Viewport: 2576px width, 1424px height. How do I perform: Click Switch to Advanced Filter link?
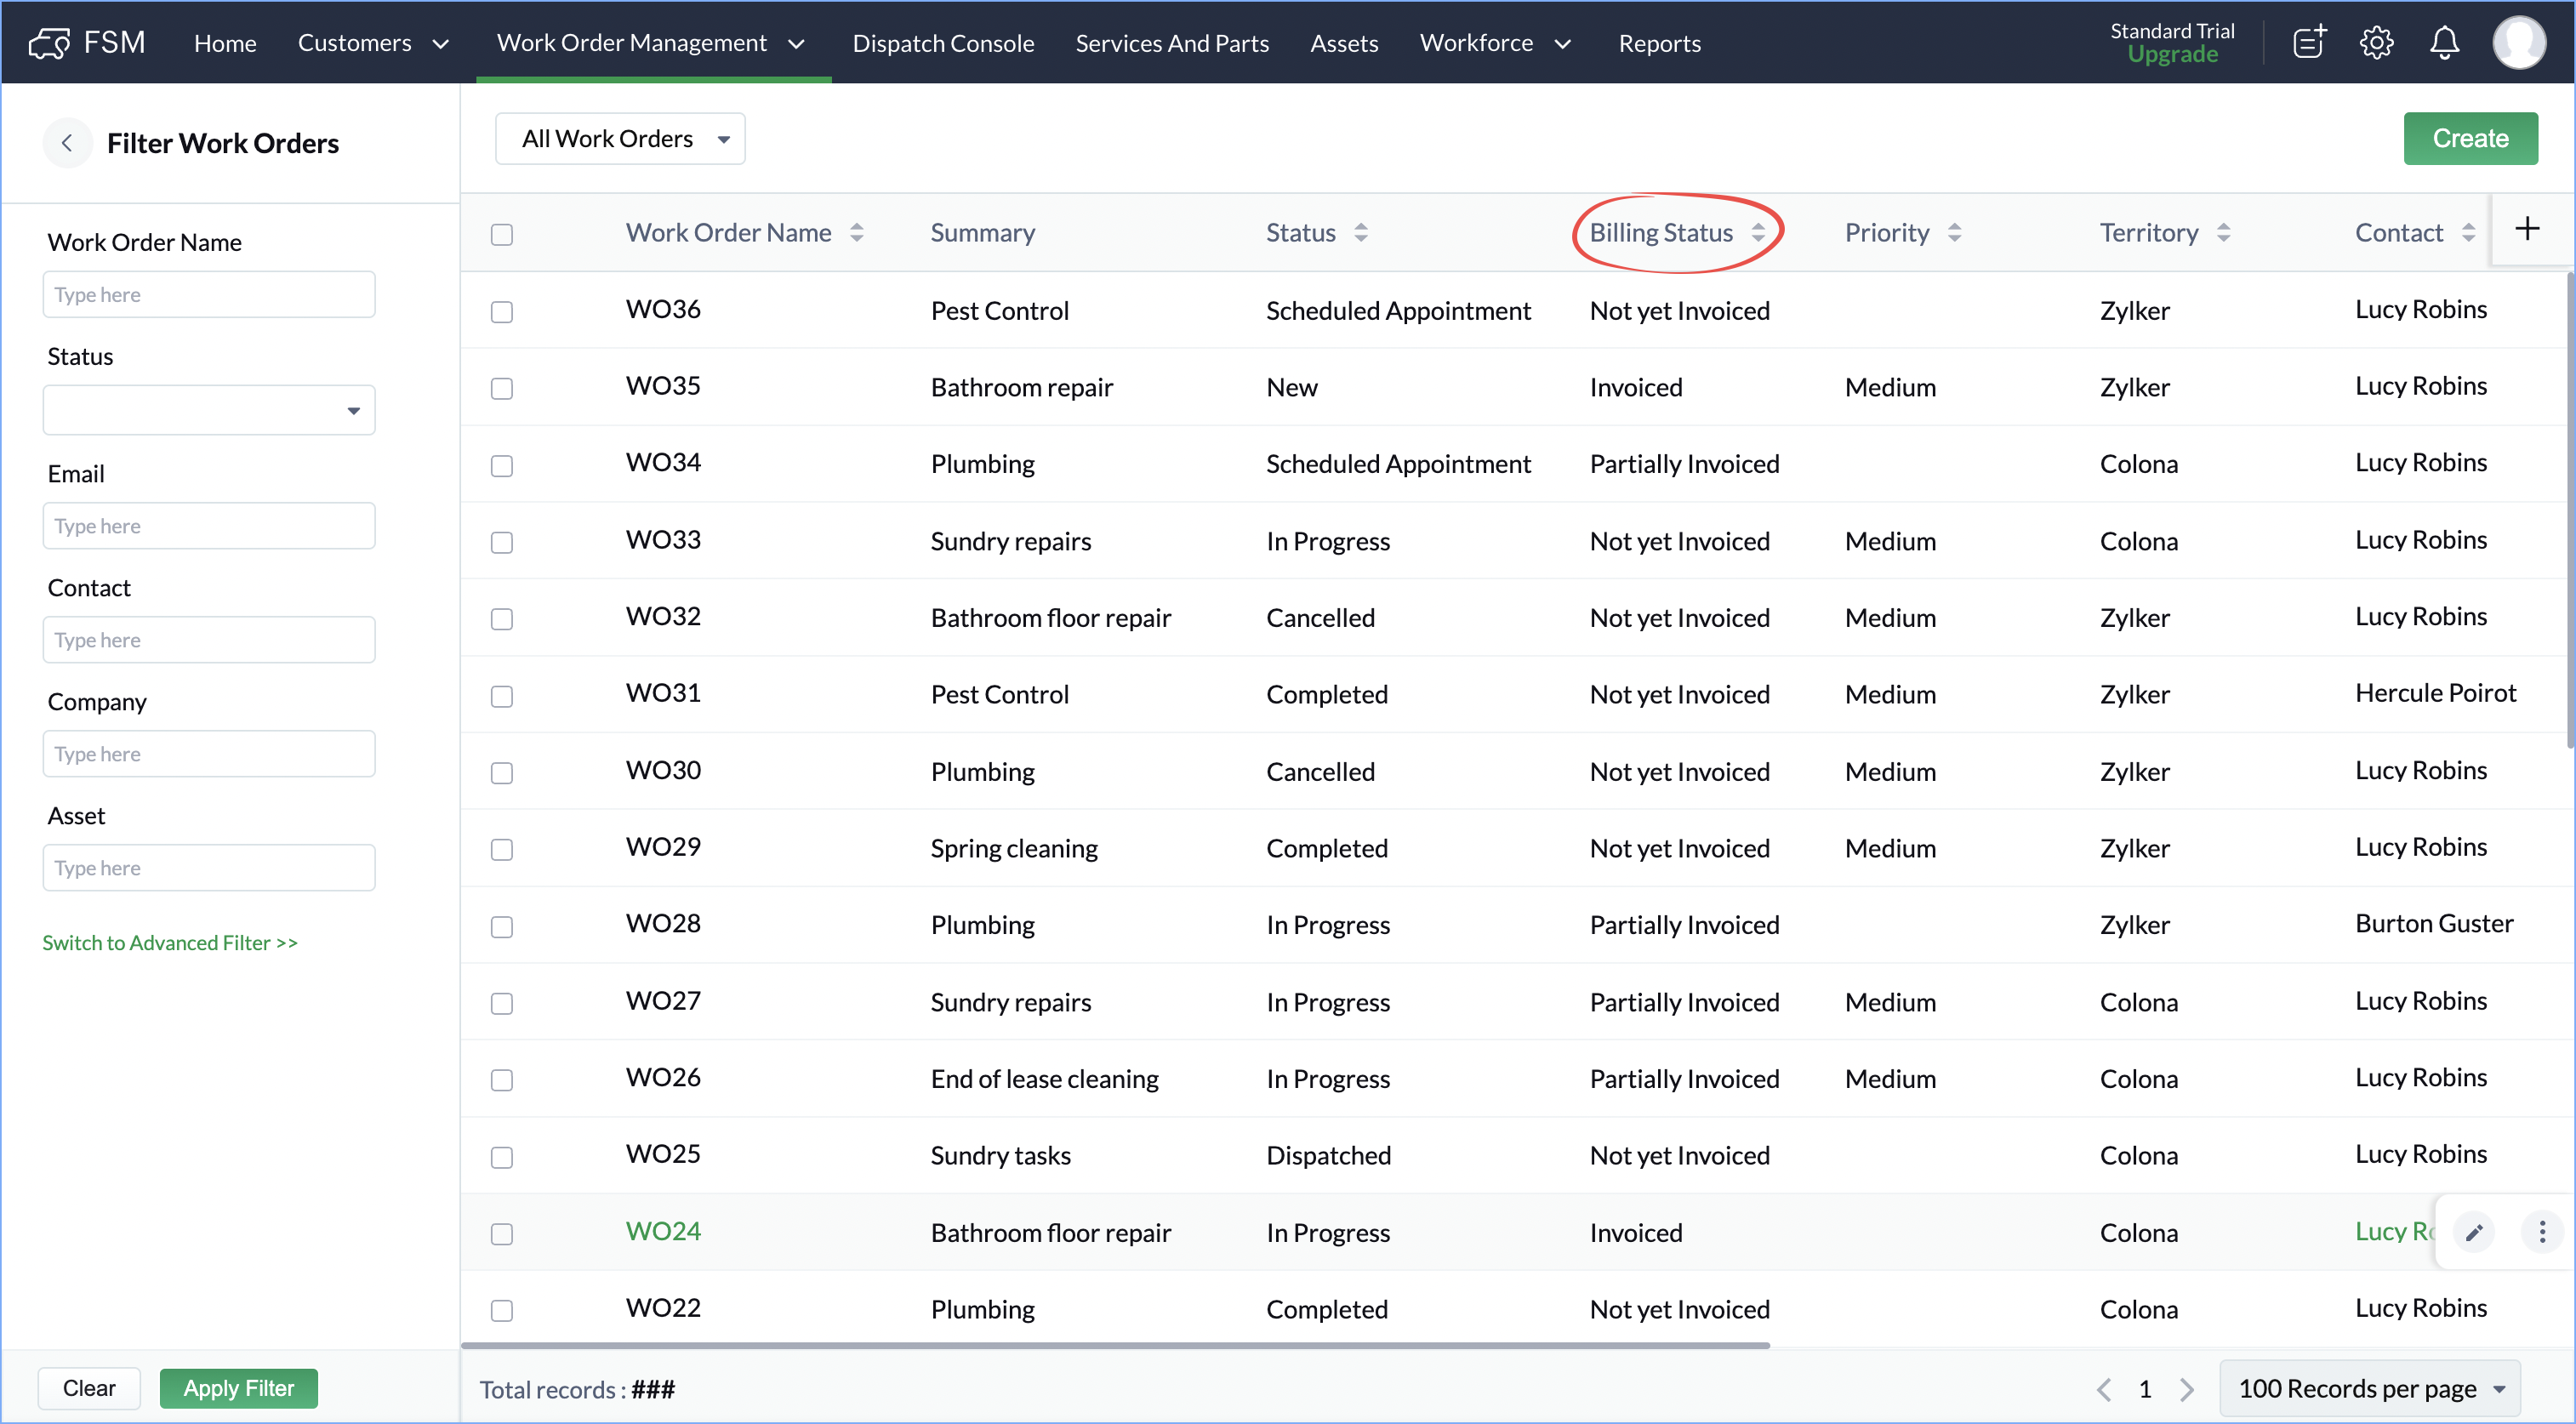(x=170, y=943)
